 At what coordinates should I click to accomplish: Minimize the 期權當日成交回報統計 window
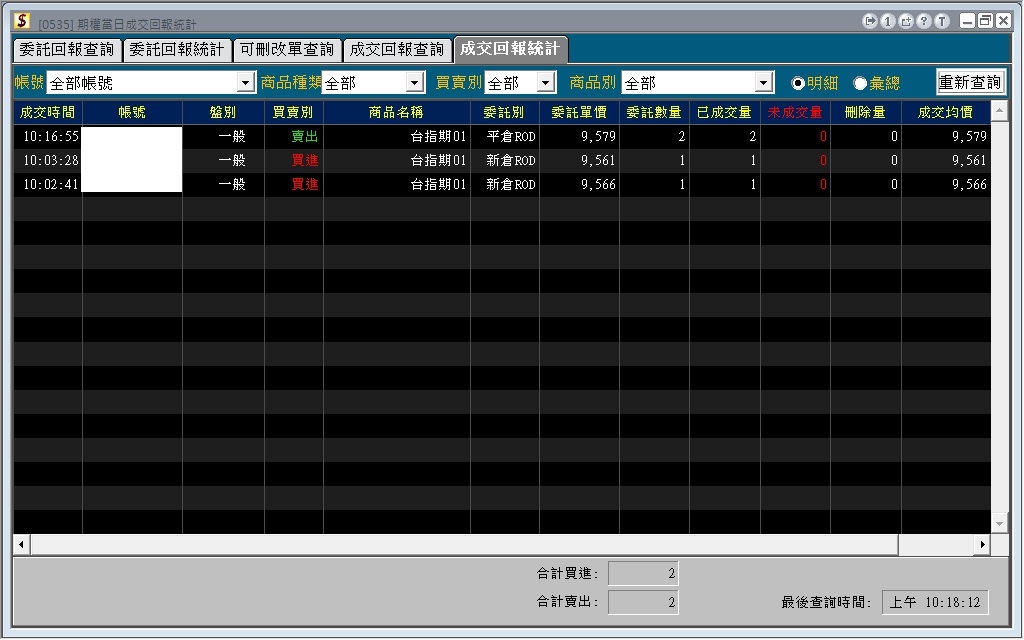point(967,21)
